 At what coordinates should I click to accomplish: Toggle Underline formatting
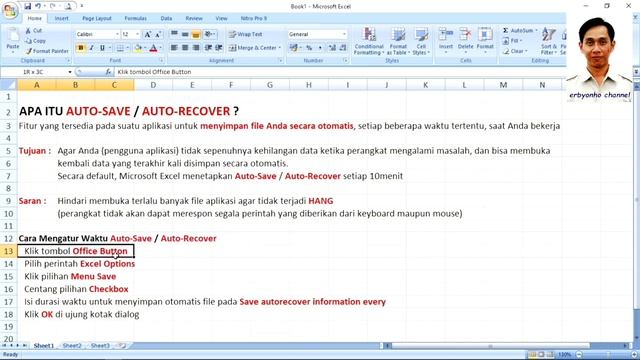pyautogui.click(x=102, y=48)
